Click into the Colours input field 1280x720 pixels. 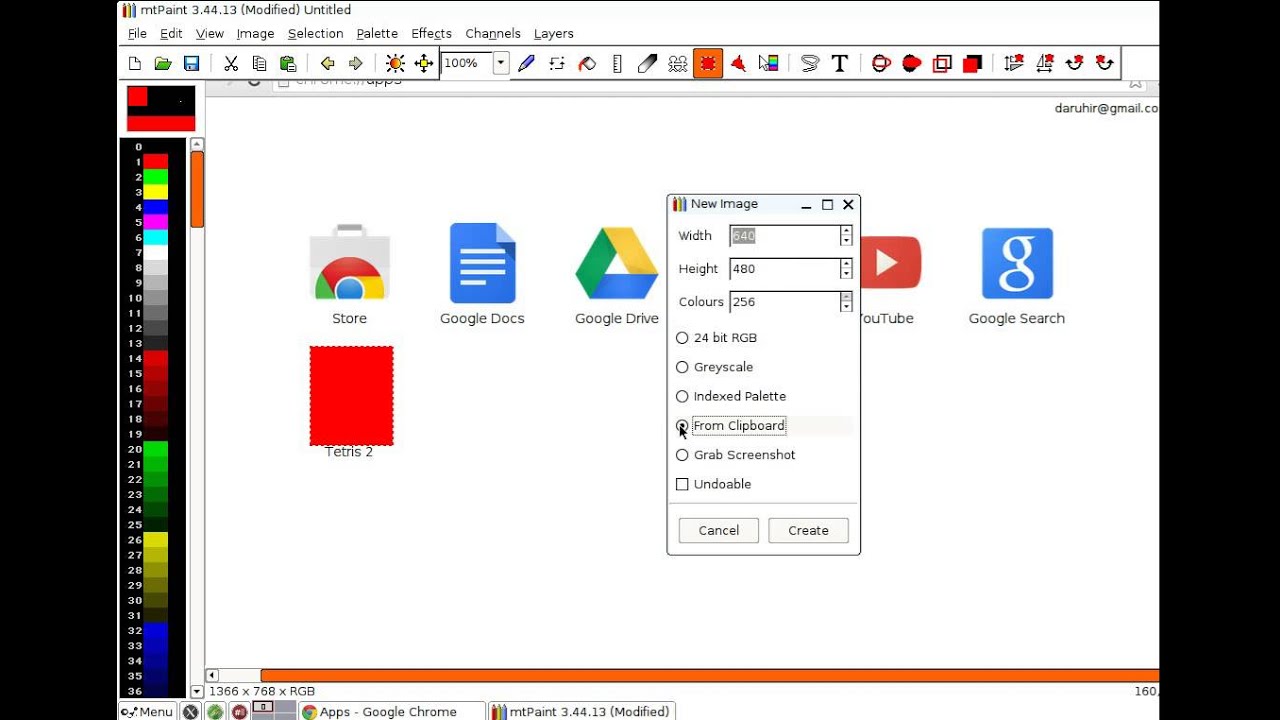(784, 302)
